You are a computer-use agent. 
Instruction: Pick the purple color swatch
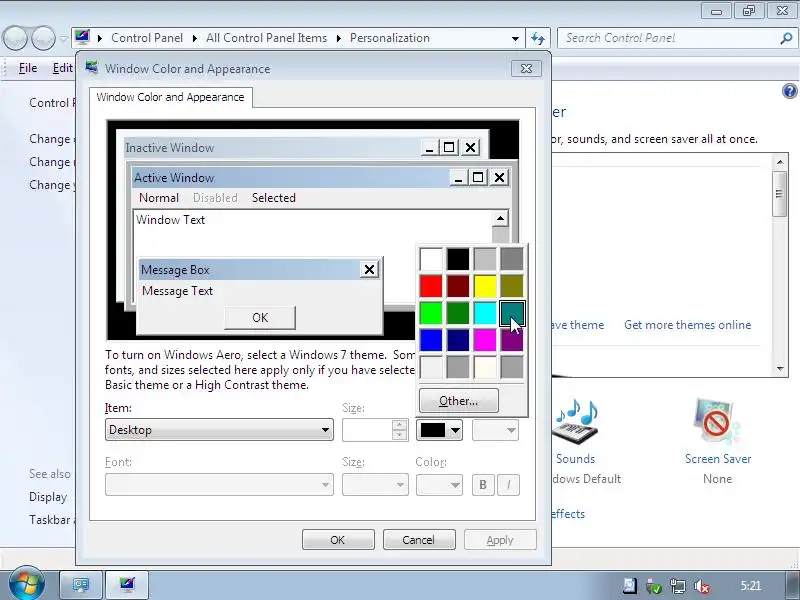(x=512, y=340)
